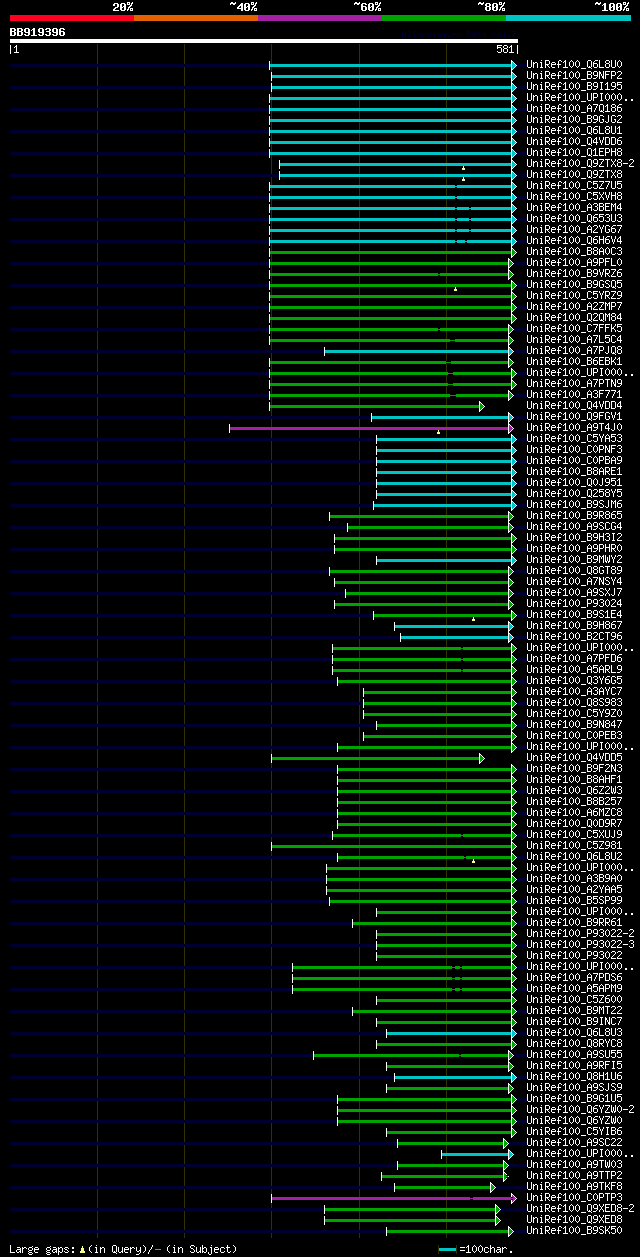
Task: Select the UniRef100_Q6L8U2 label
Action: pos(574,857)
